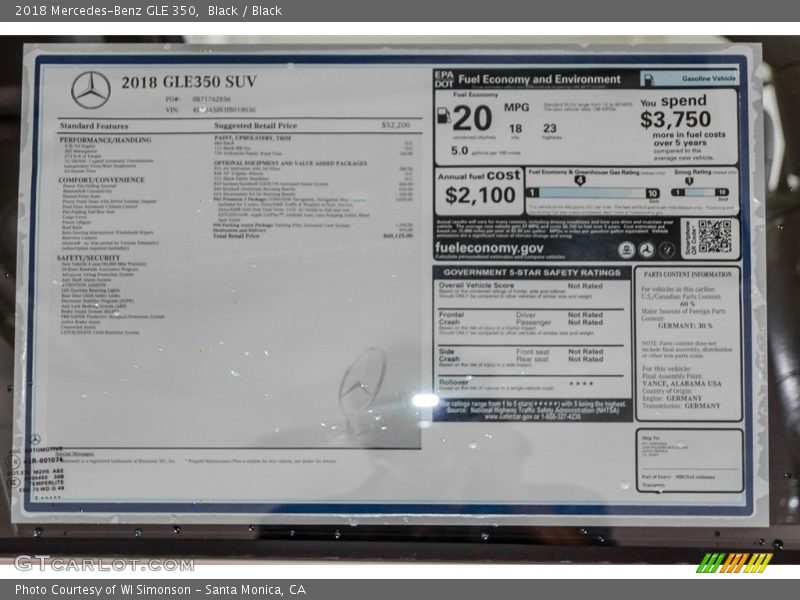Click the pump icon in the Gasoline Vehicle label

[648, 79]
